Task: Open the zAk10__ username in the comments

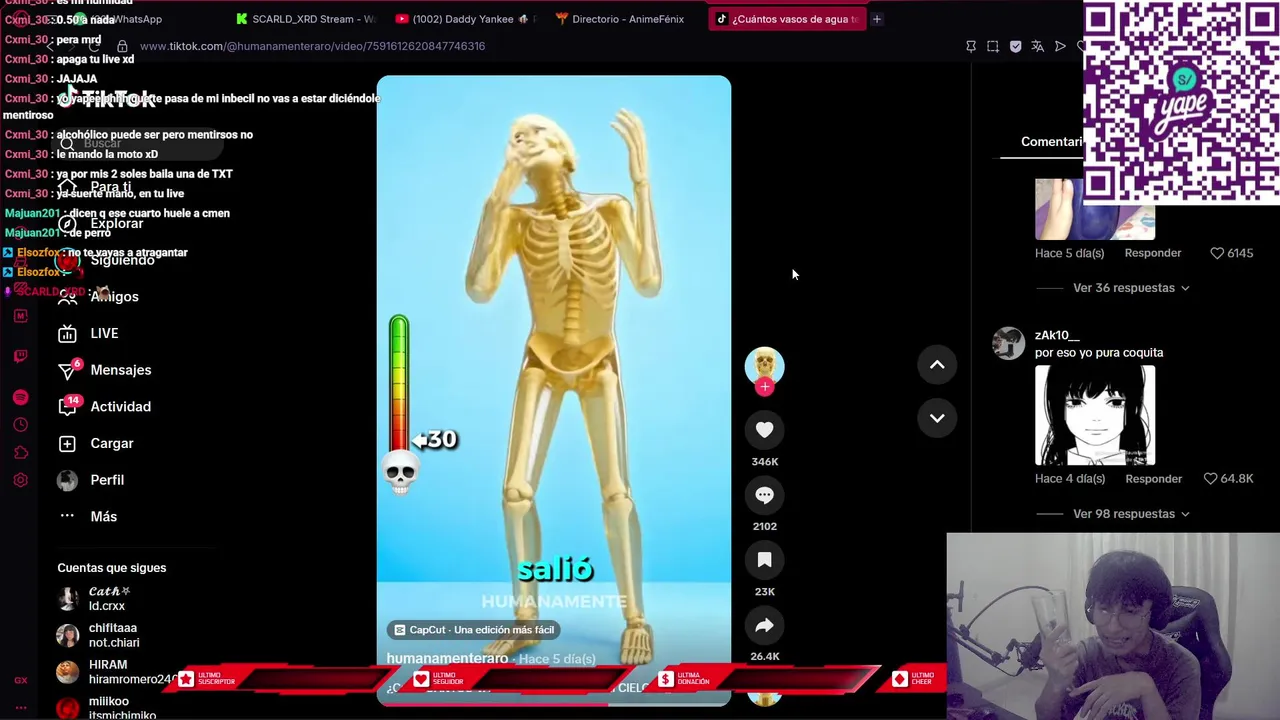Action: [x=1057, y=335]
